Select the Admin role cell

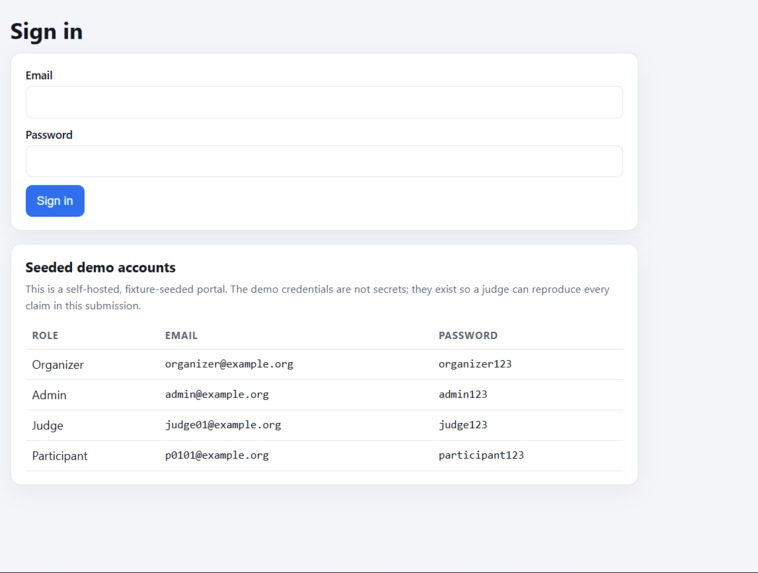pyautogui.click(x=49, y=395)
